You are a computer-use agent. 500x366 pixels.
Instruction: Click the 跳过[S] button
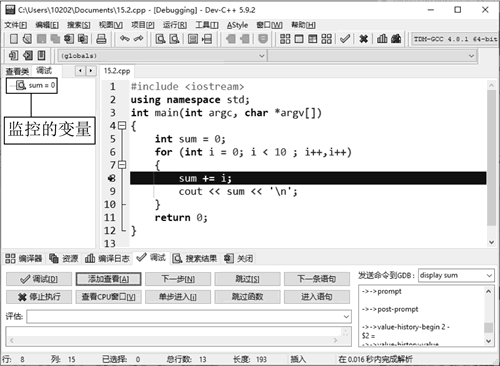(247, 279)
